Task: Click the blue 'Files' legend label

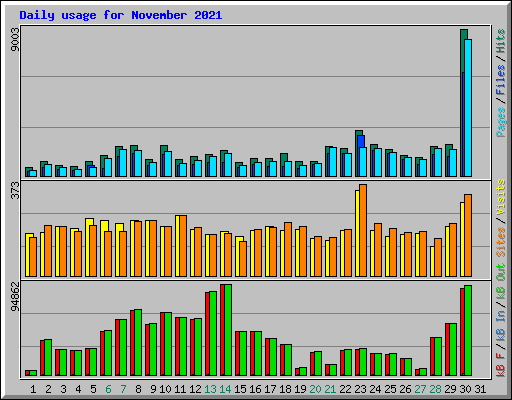Action: pyautogui.click(x=500, y=80)
